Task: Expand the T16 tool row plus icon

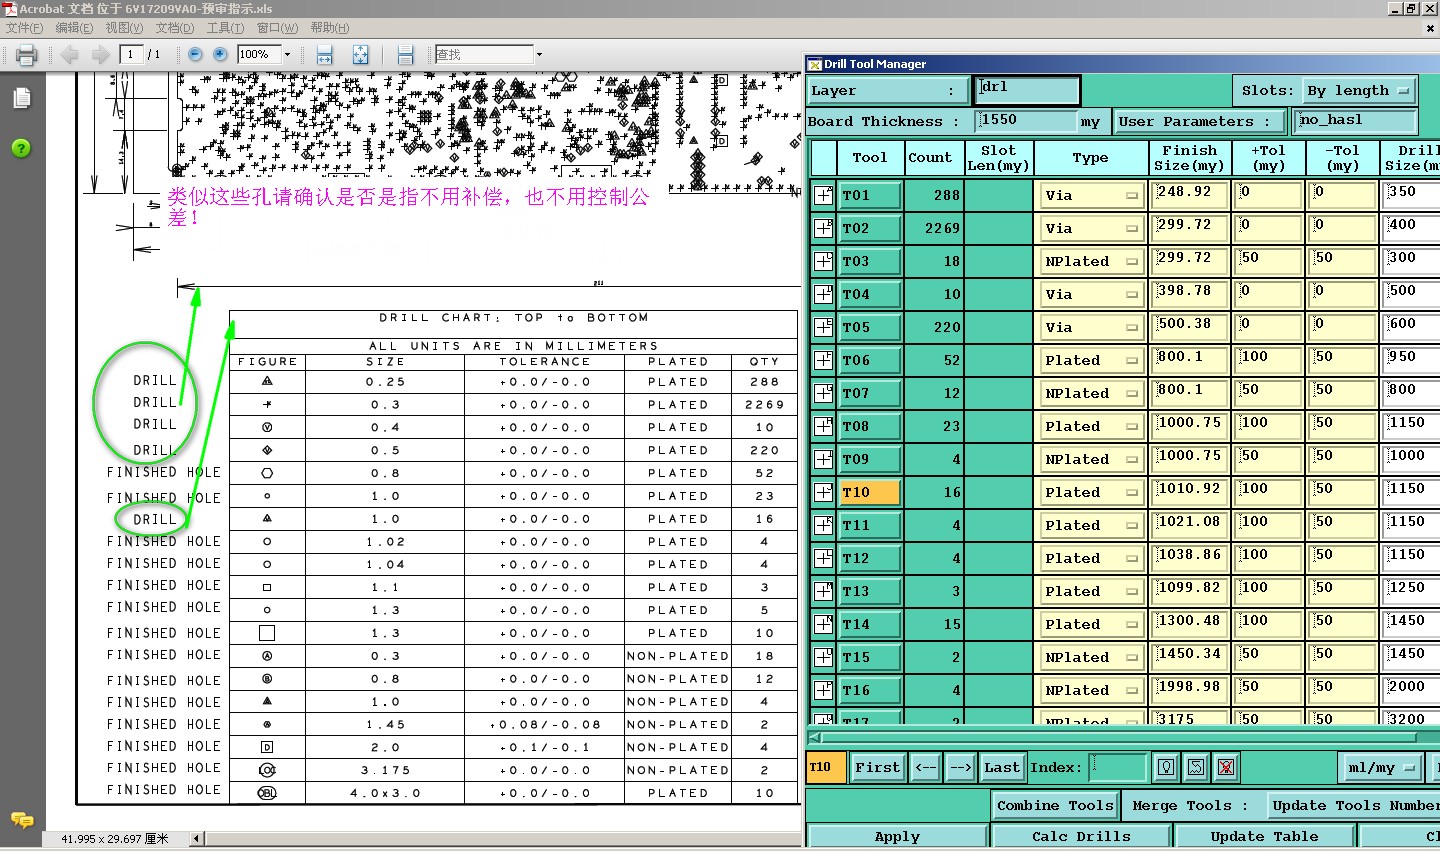Action: coord(823,690)
